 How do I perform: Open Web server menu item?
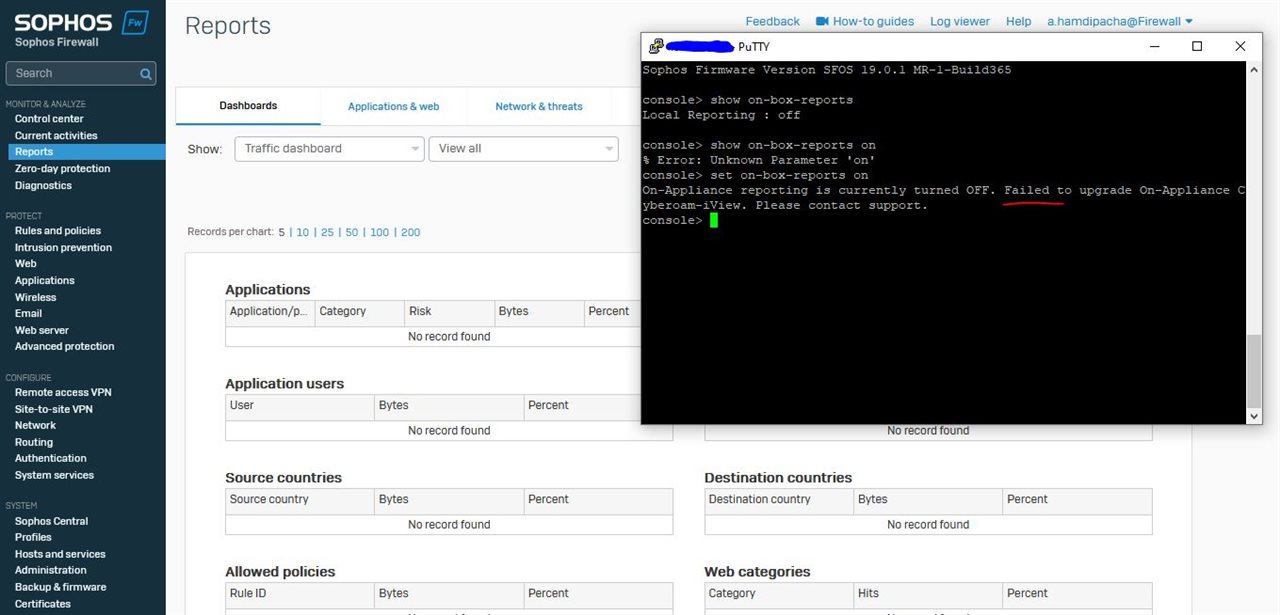pos(41,330)
